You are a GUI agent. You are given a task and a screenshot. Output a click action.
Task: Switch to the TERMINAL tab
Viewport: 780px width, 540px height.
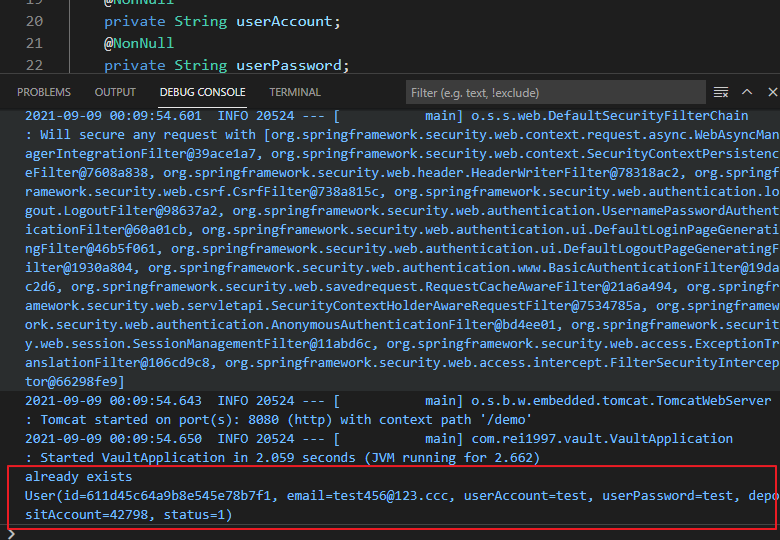(295, 92)
